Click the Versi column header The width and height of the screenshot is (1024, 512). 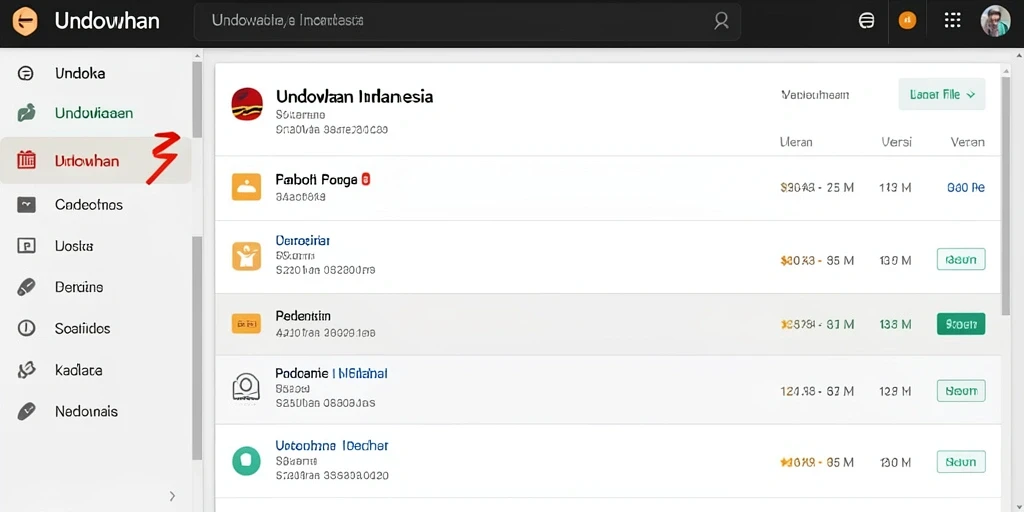point(897,142)
